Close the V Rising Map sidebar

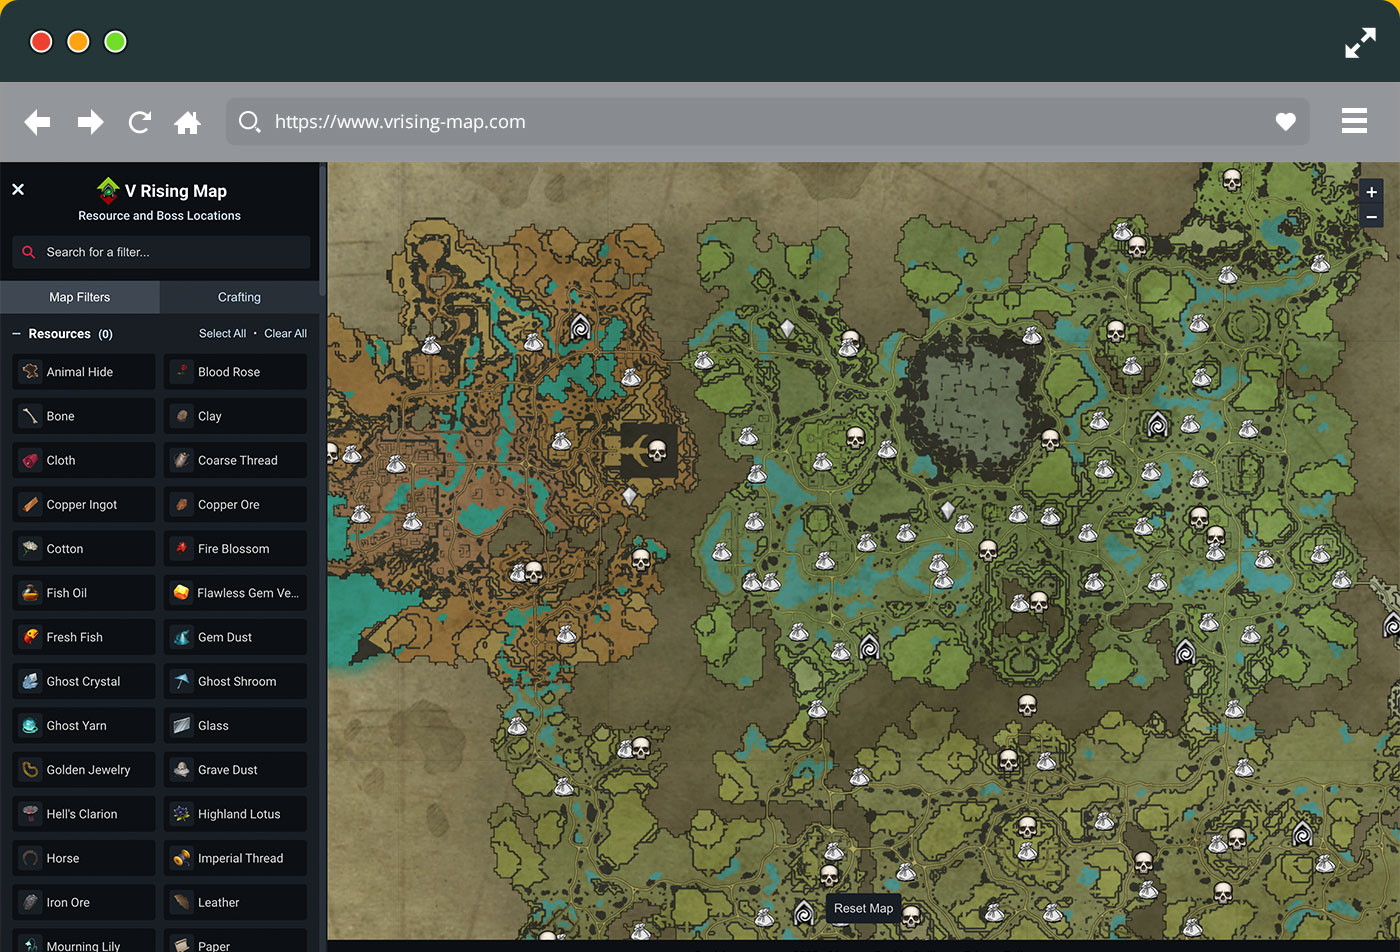coord(18,189)
